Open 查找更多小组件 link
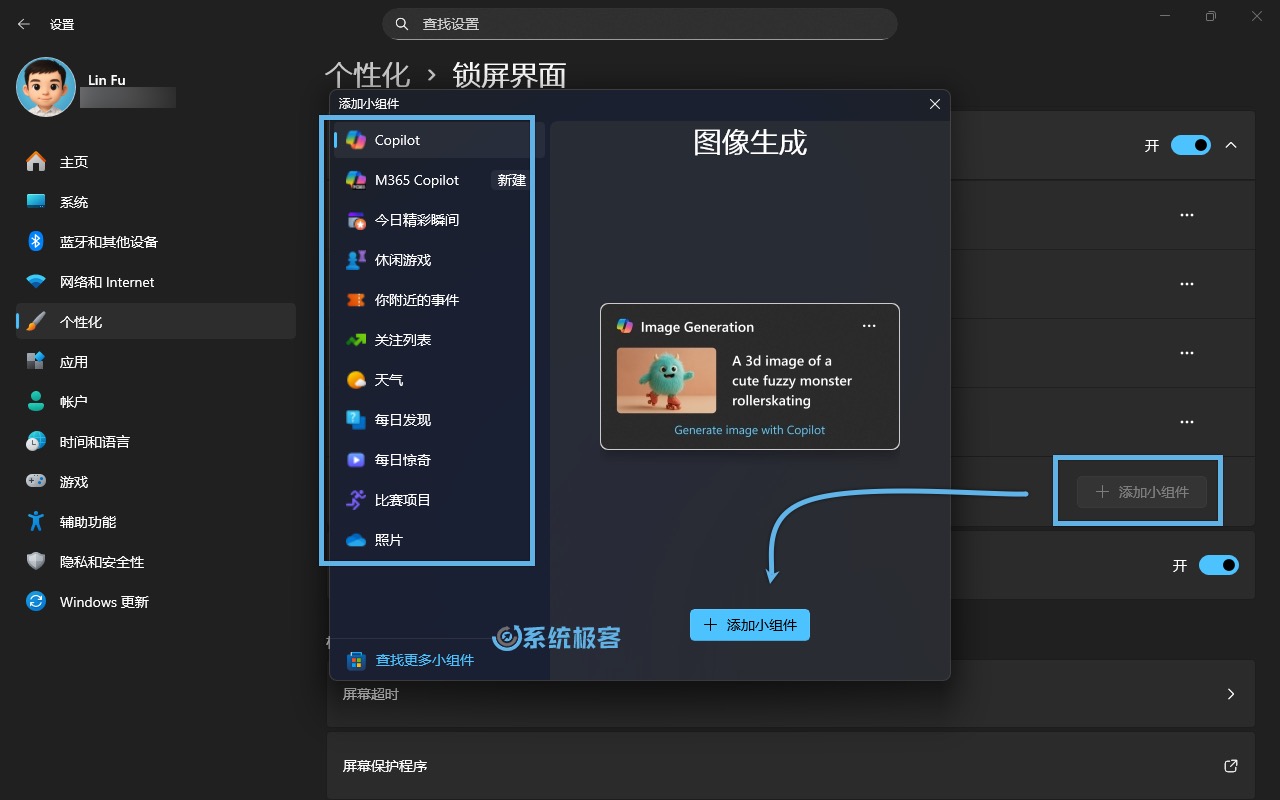 (422, 660)
